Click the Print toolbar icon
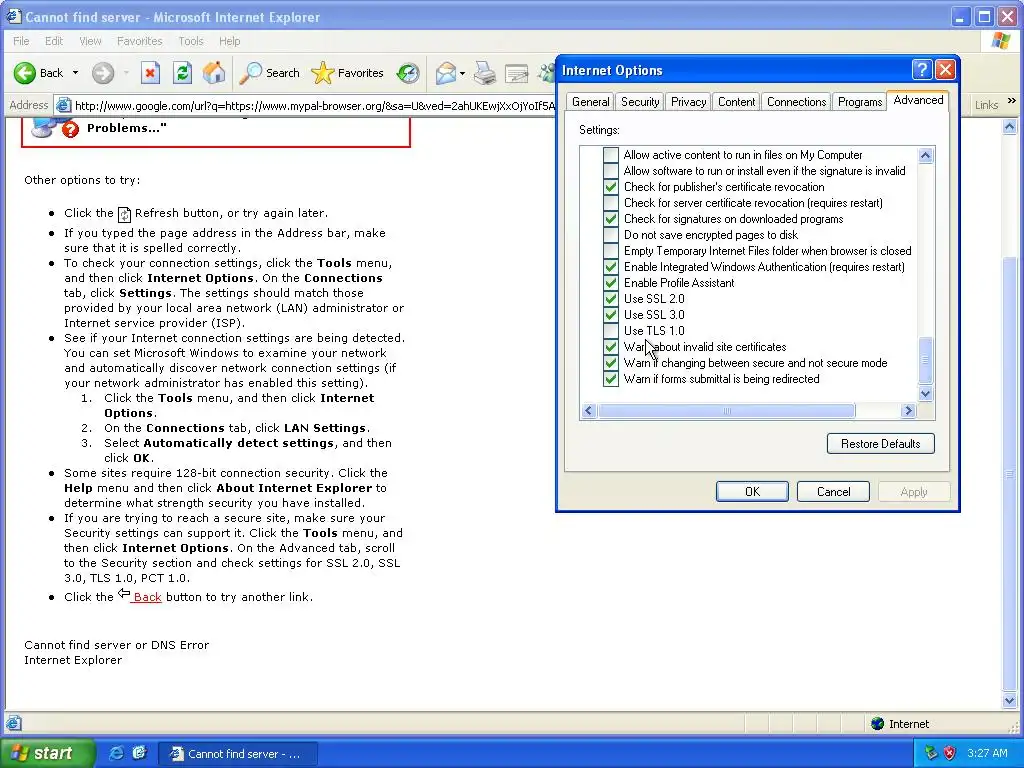 [x=485, y=72]
